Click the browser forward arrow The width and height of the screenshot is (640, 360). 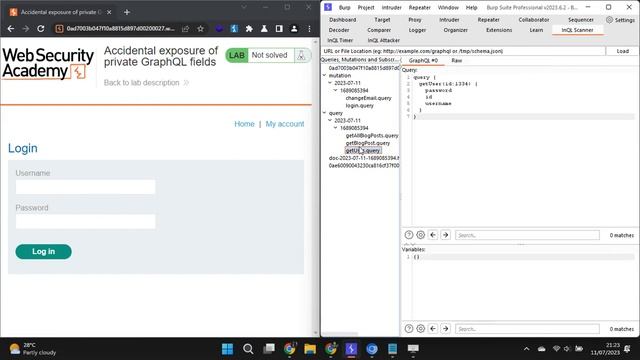[26, 29]
